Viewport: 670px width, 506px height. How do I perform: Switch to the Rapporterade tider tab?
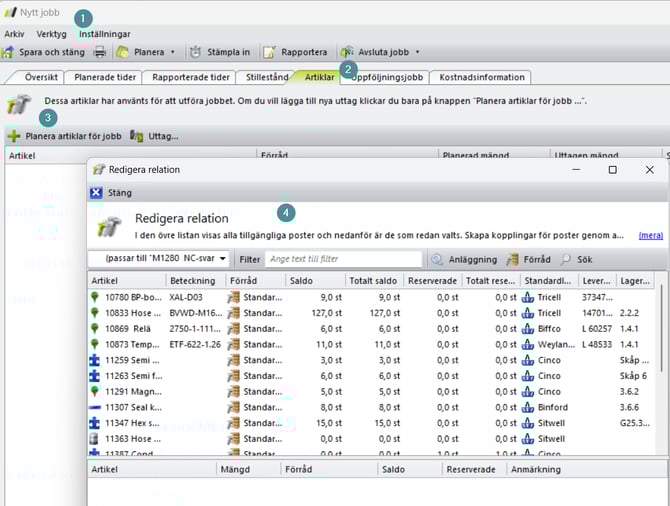click(191, 77)
